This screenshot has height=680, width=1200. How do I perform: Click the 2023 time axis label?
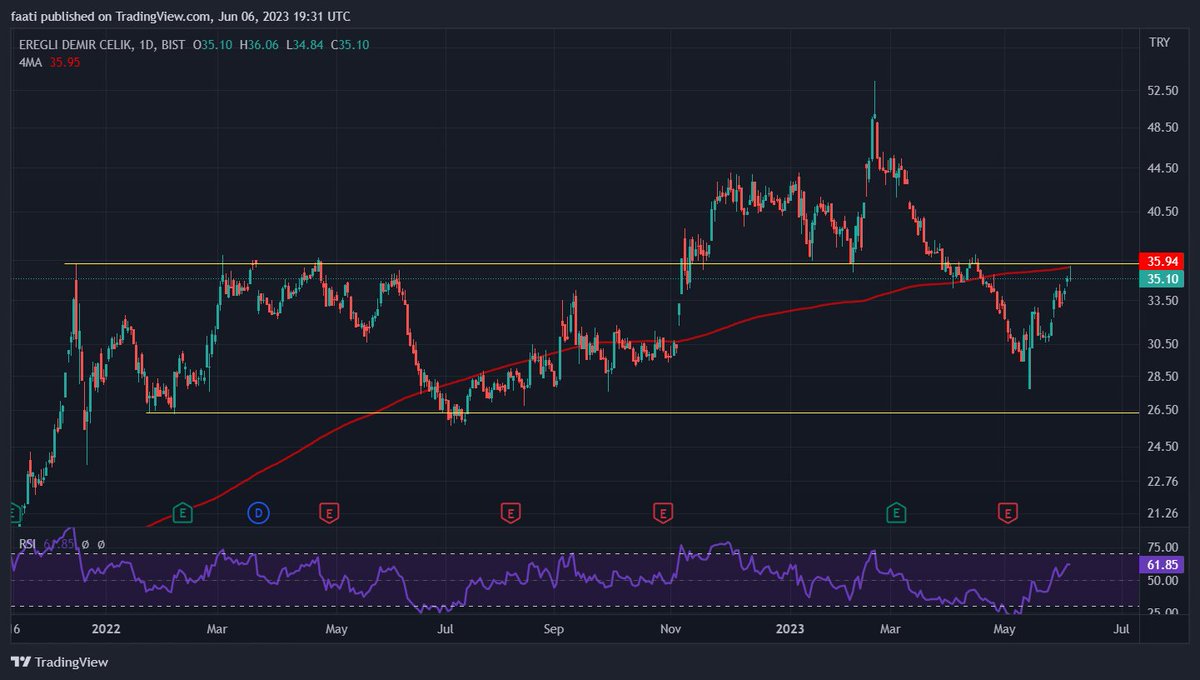[790, 630]
